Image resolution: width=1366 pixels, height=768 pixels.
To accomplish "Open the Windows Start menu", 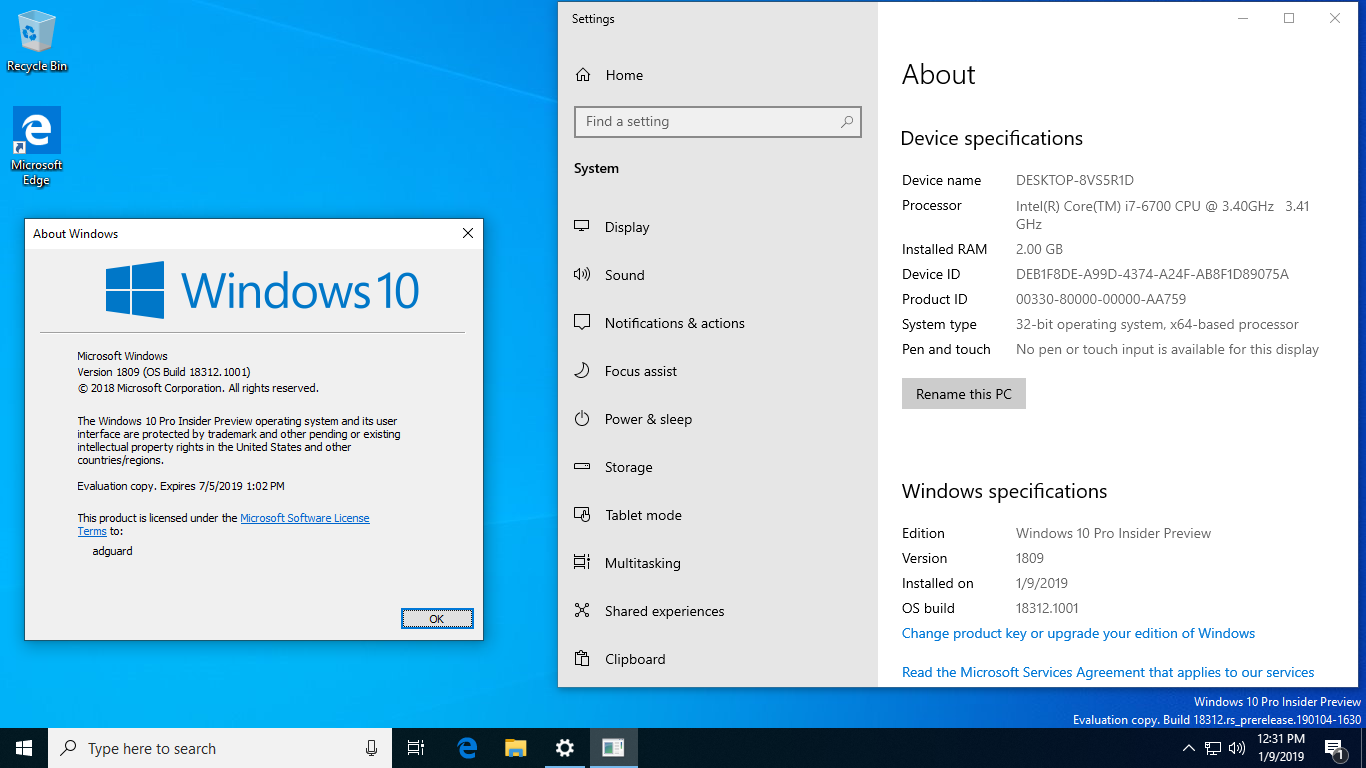I will (x=24, y=748).
